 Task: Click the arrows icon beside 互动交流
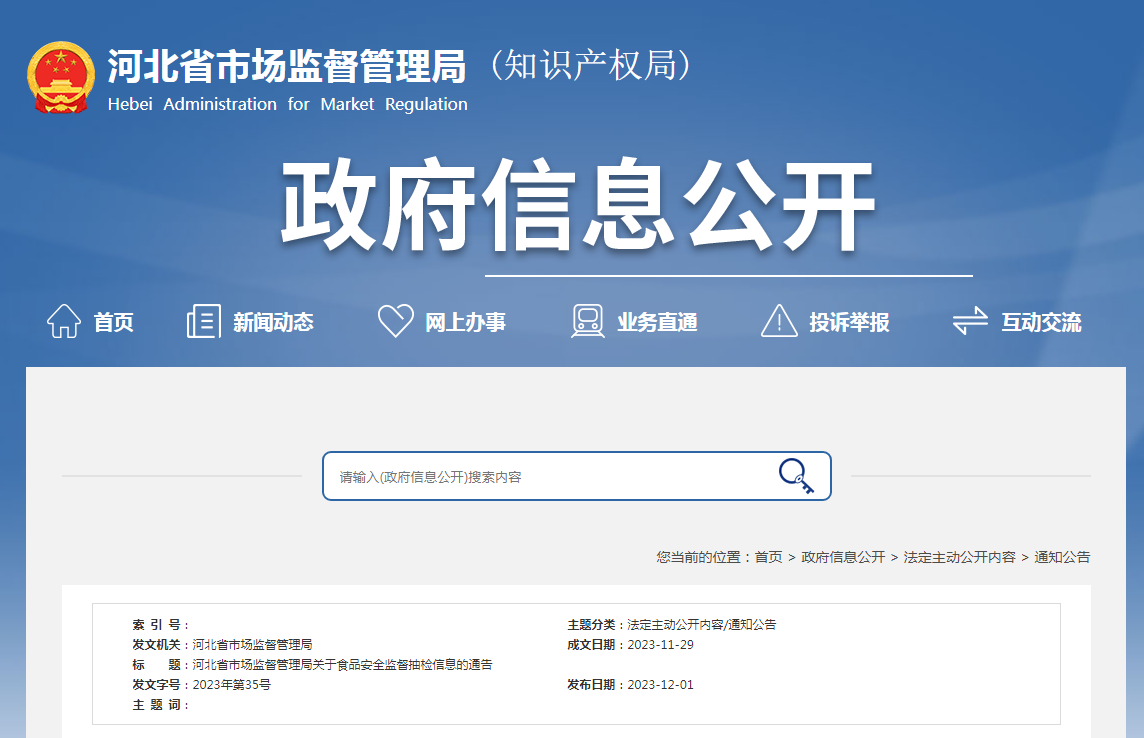point(970,321)
